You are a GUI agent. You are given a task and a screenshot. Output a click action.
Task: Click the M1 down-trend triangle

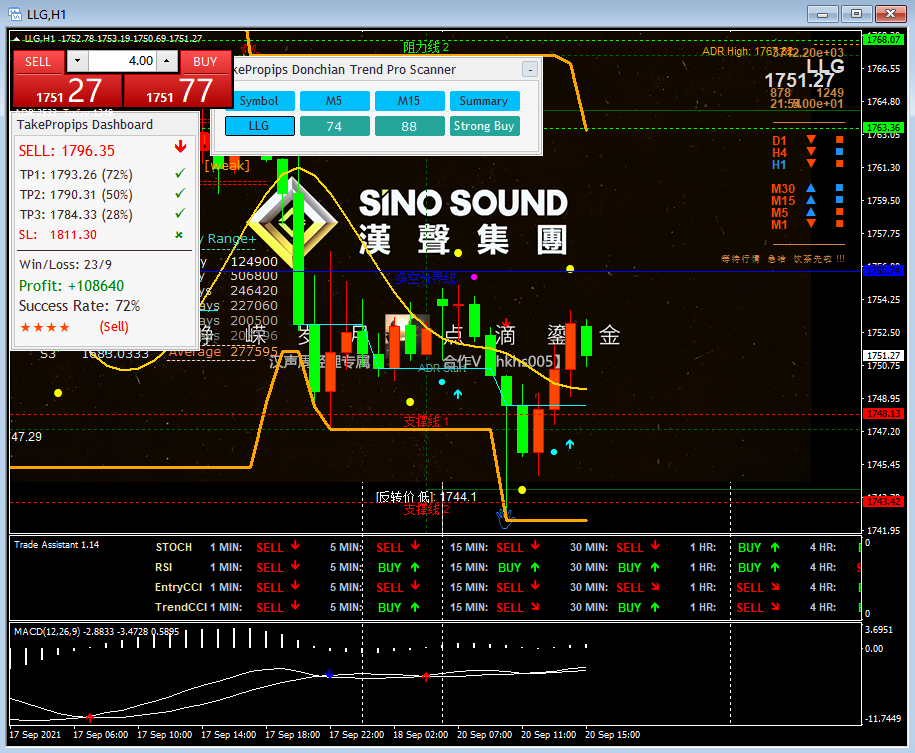[811, 224]
